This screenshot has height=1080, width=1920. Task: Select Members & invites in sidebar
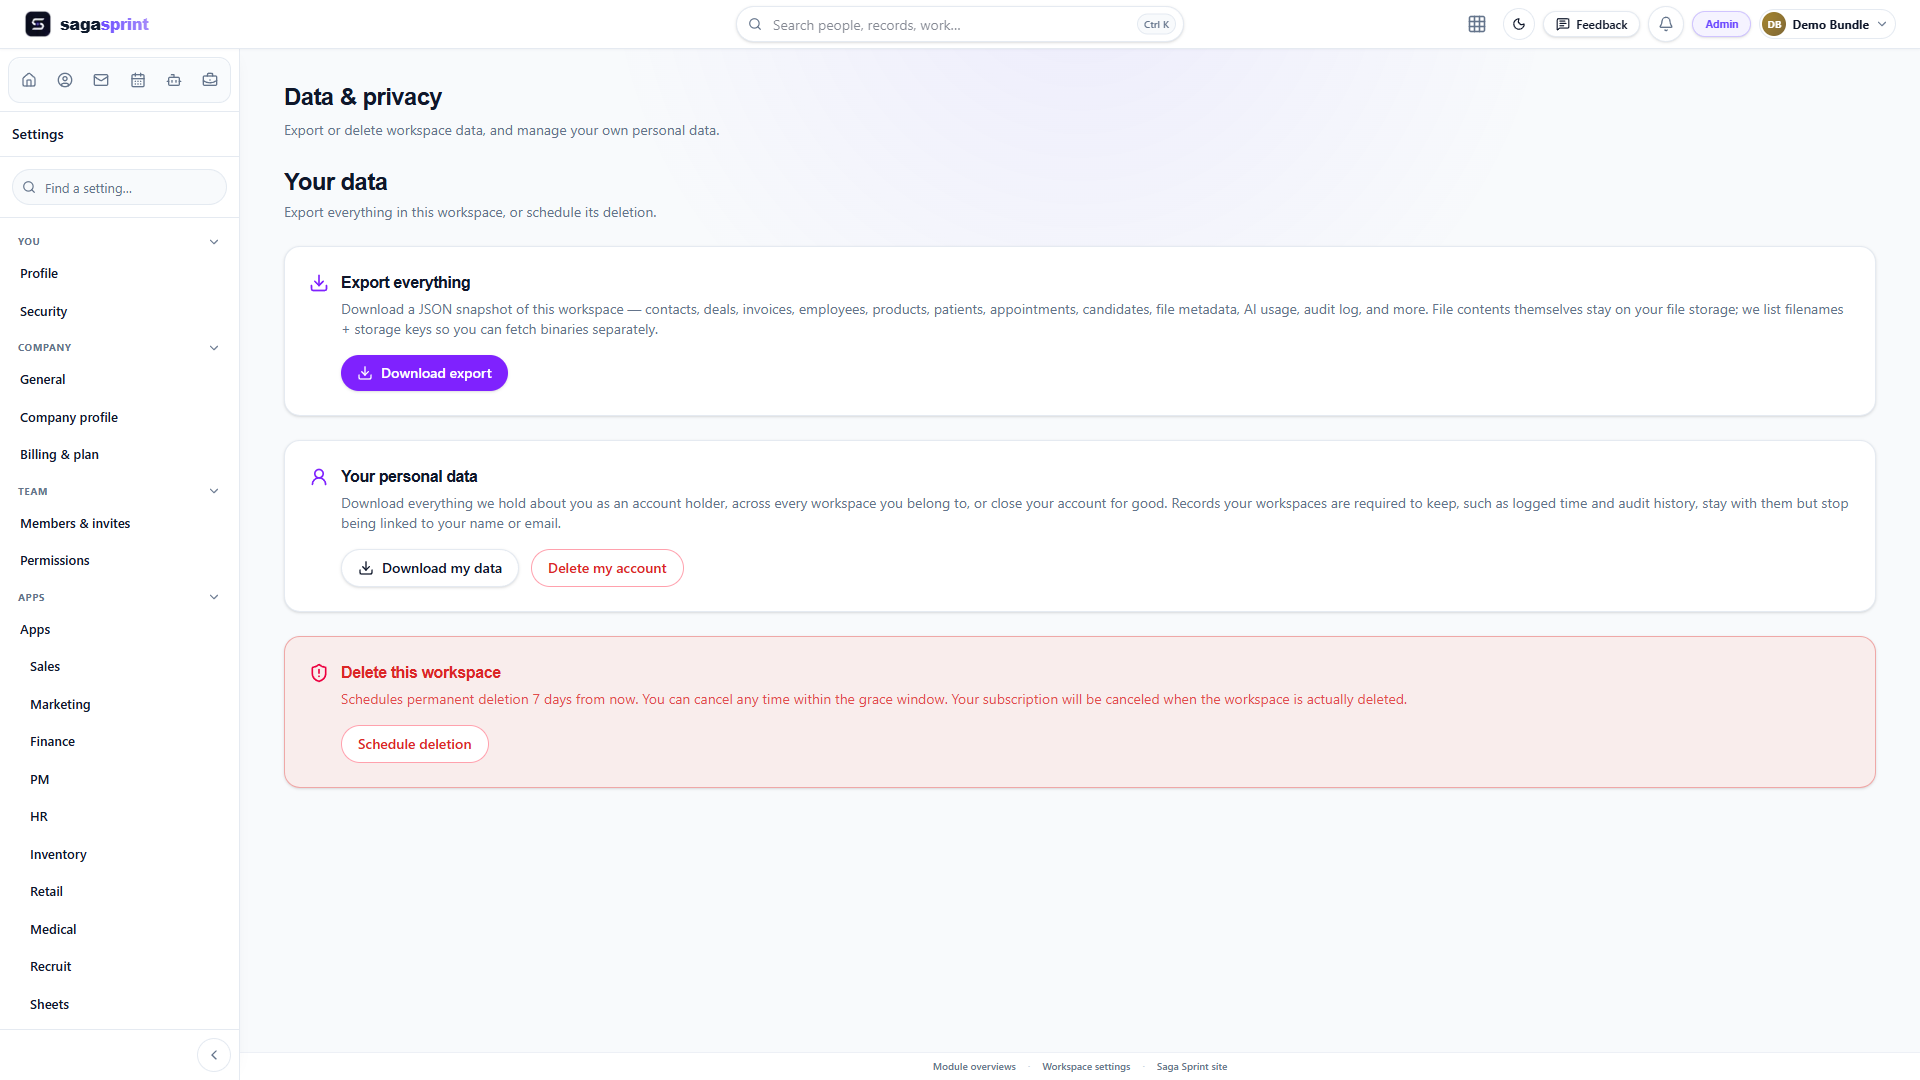click(75, 523)
